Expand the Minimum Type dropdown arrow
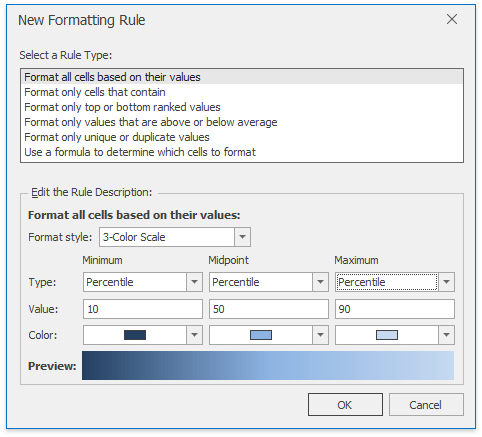The image size is (482, 437). click(x=194, y=282)
